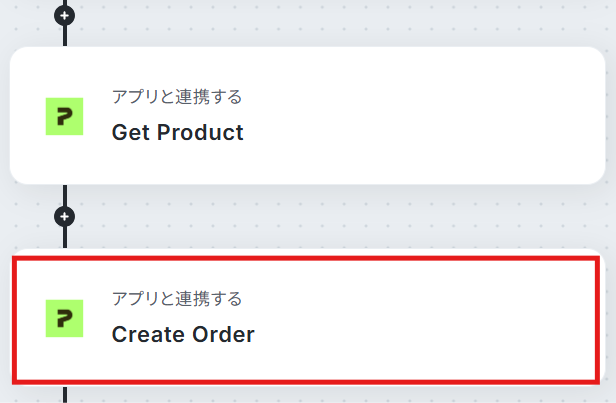Click the plus button above Get Product
The image size is (616, 403).
pos(64,16)
